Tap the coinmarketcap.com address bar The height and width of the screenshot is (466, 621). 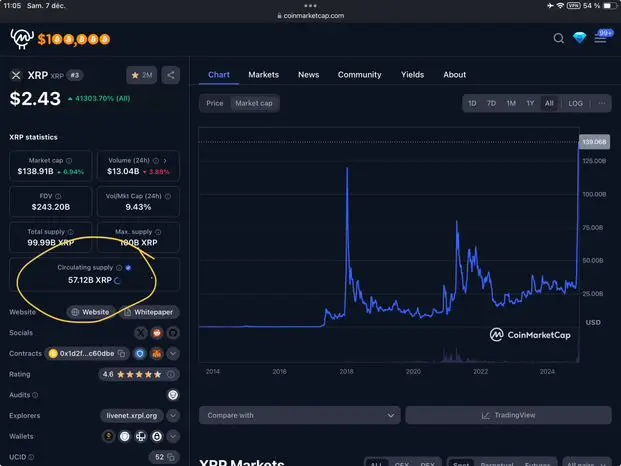coord(310,16)
